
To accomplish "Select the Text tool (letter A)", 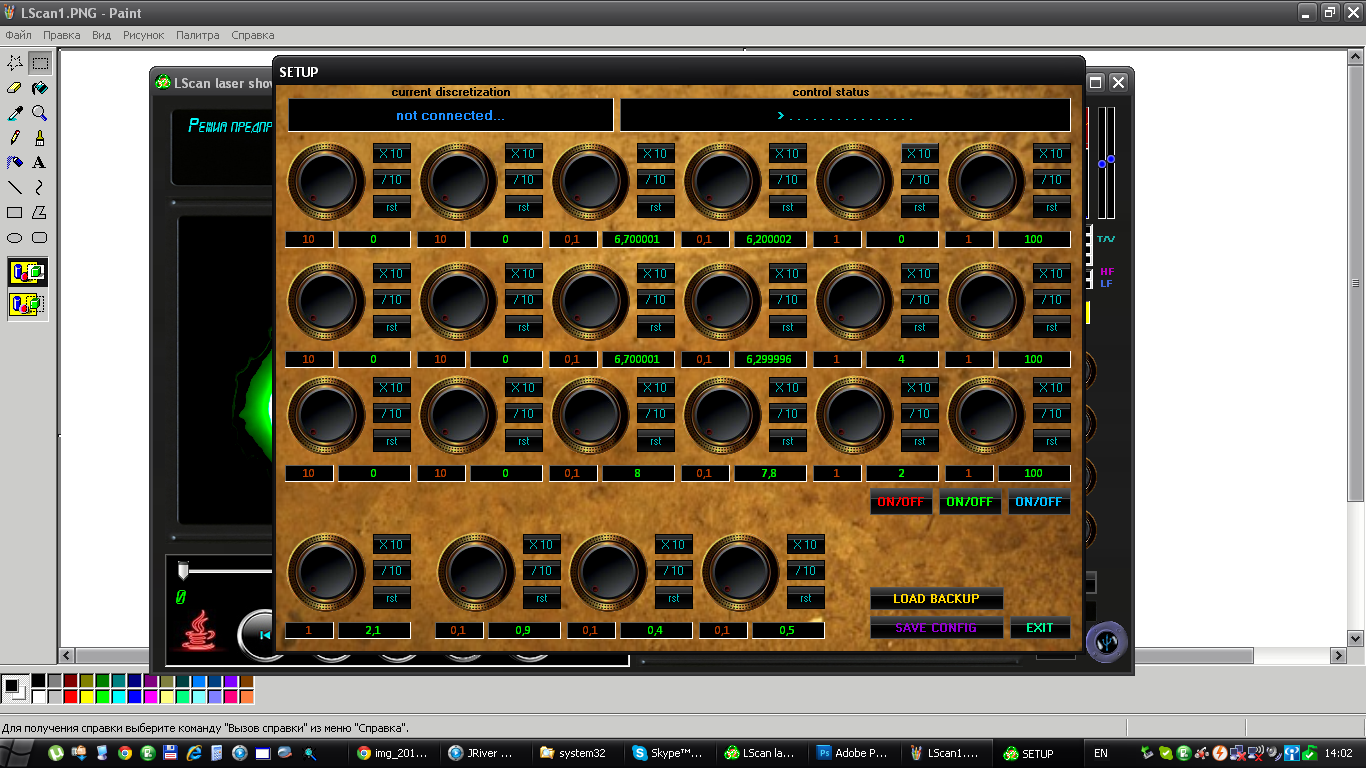I will click(40, 163).
